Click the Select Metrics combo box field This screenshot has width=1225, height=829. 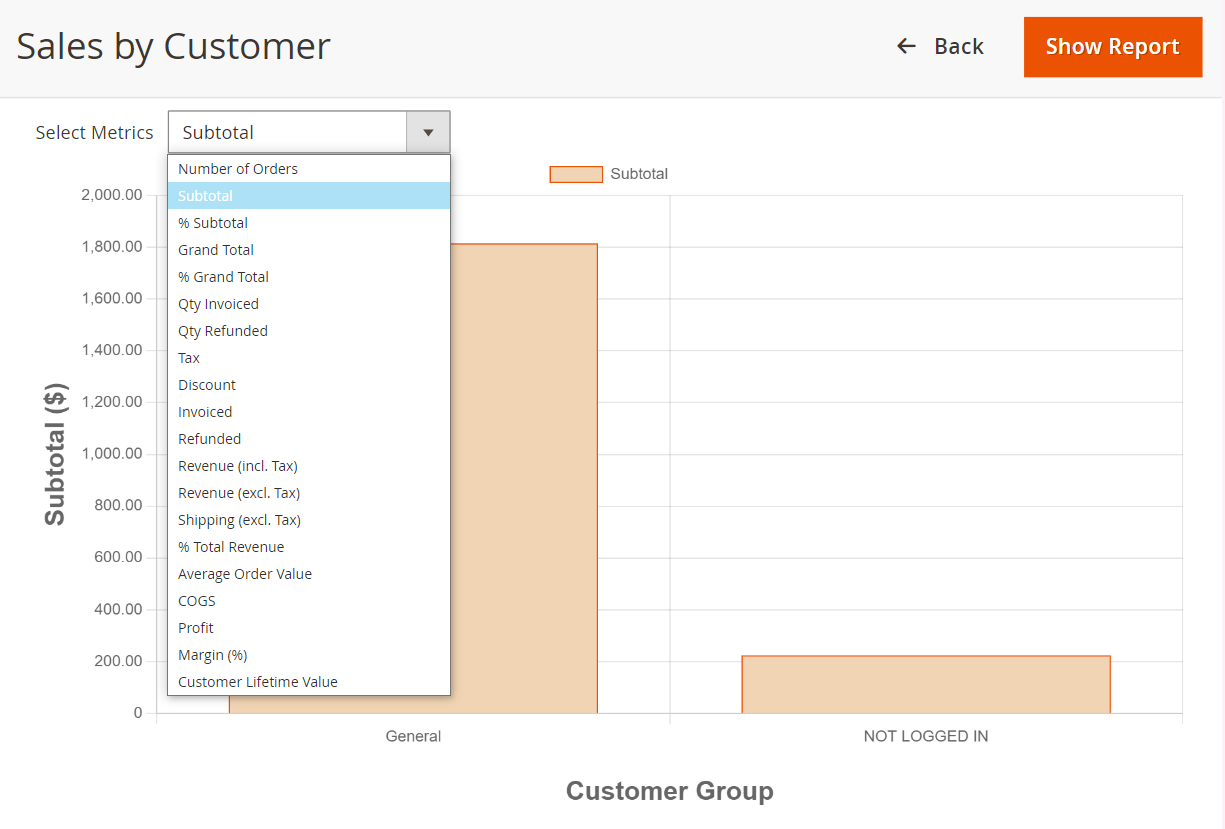(309, 132)
